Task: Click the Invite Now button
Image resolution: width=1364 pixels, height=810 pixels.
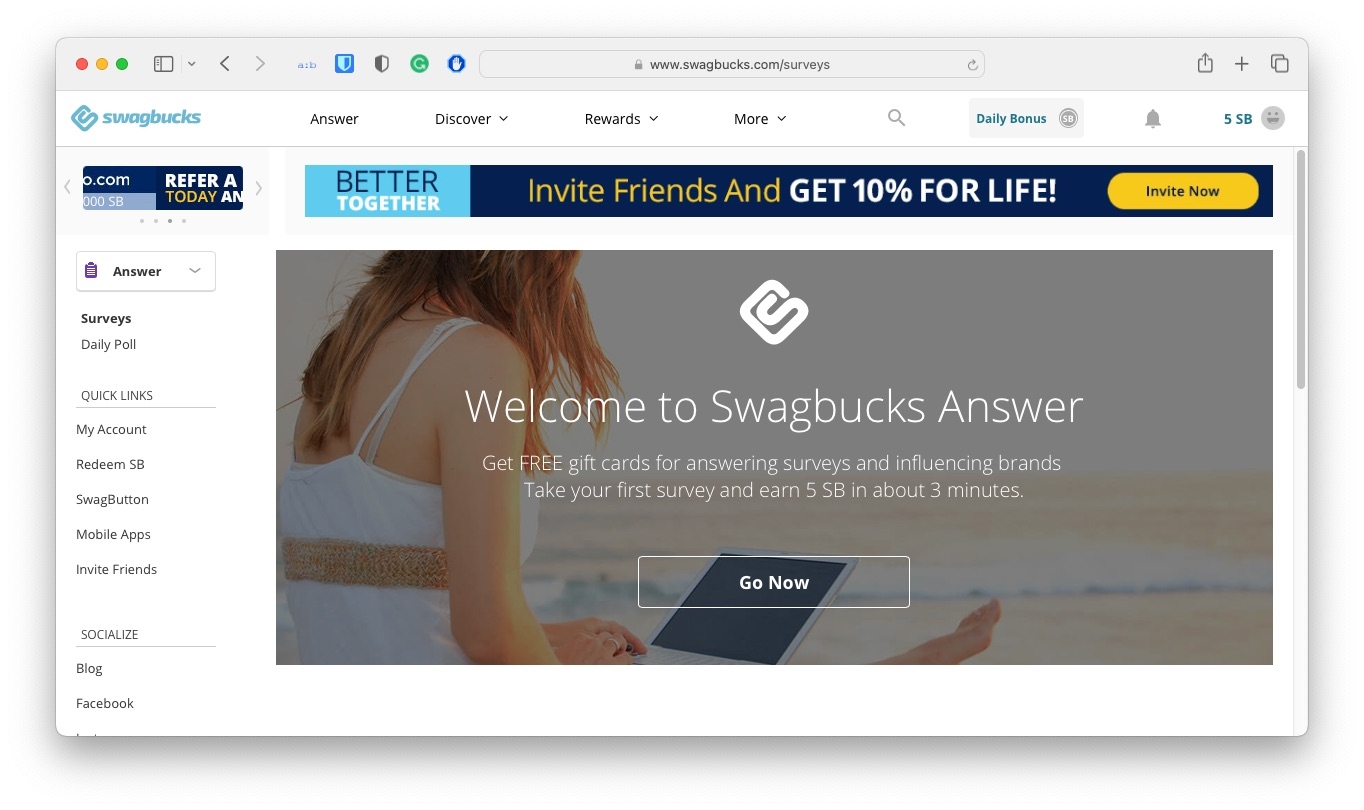Action: (1182, 191)
